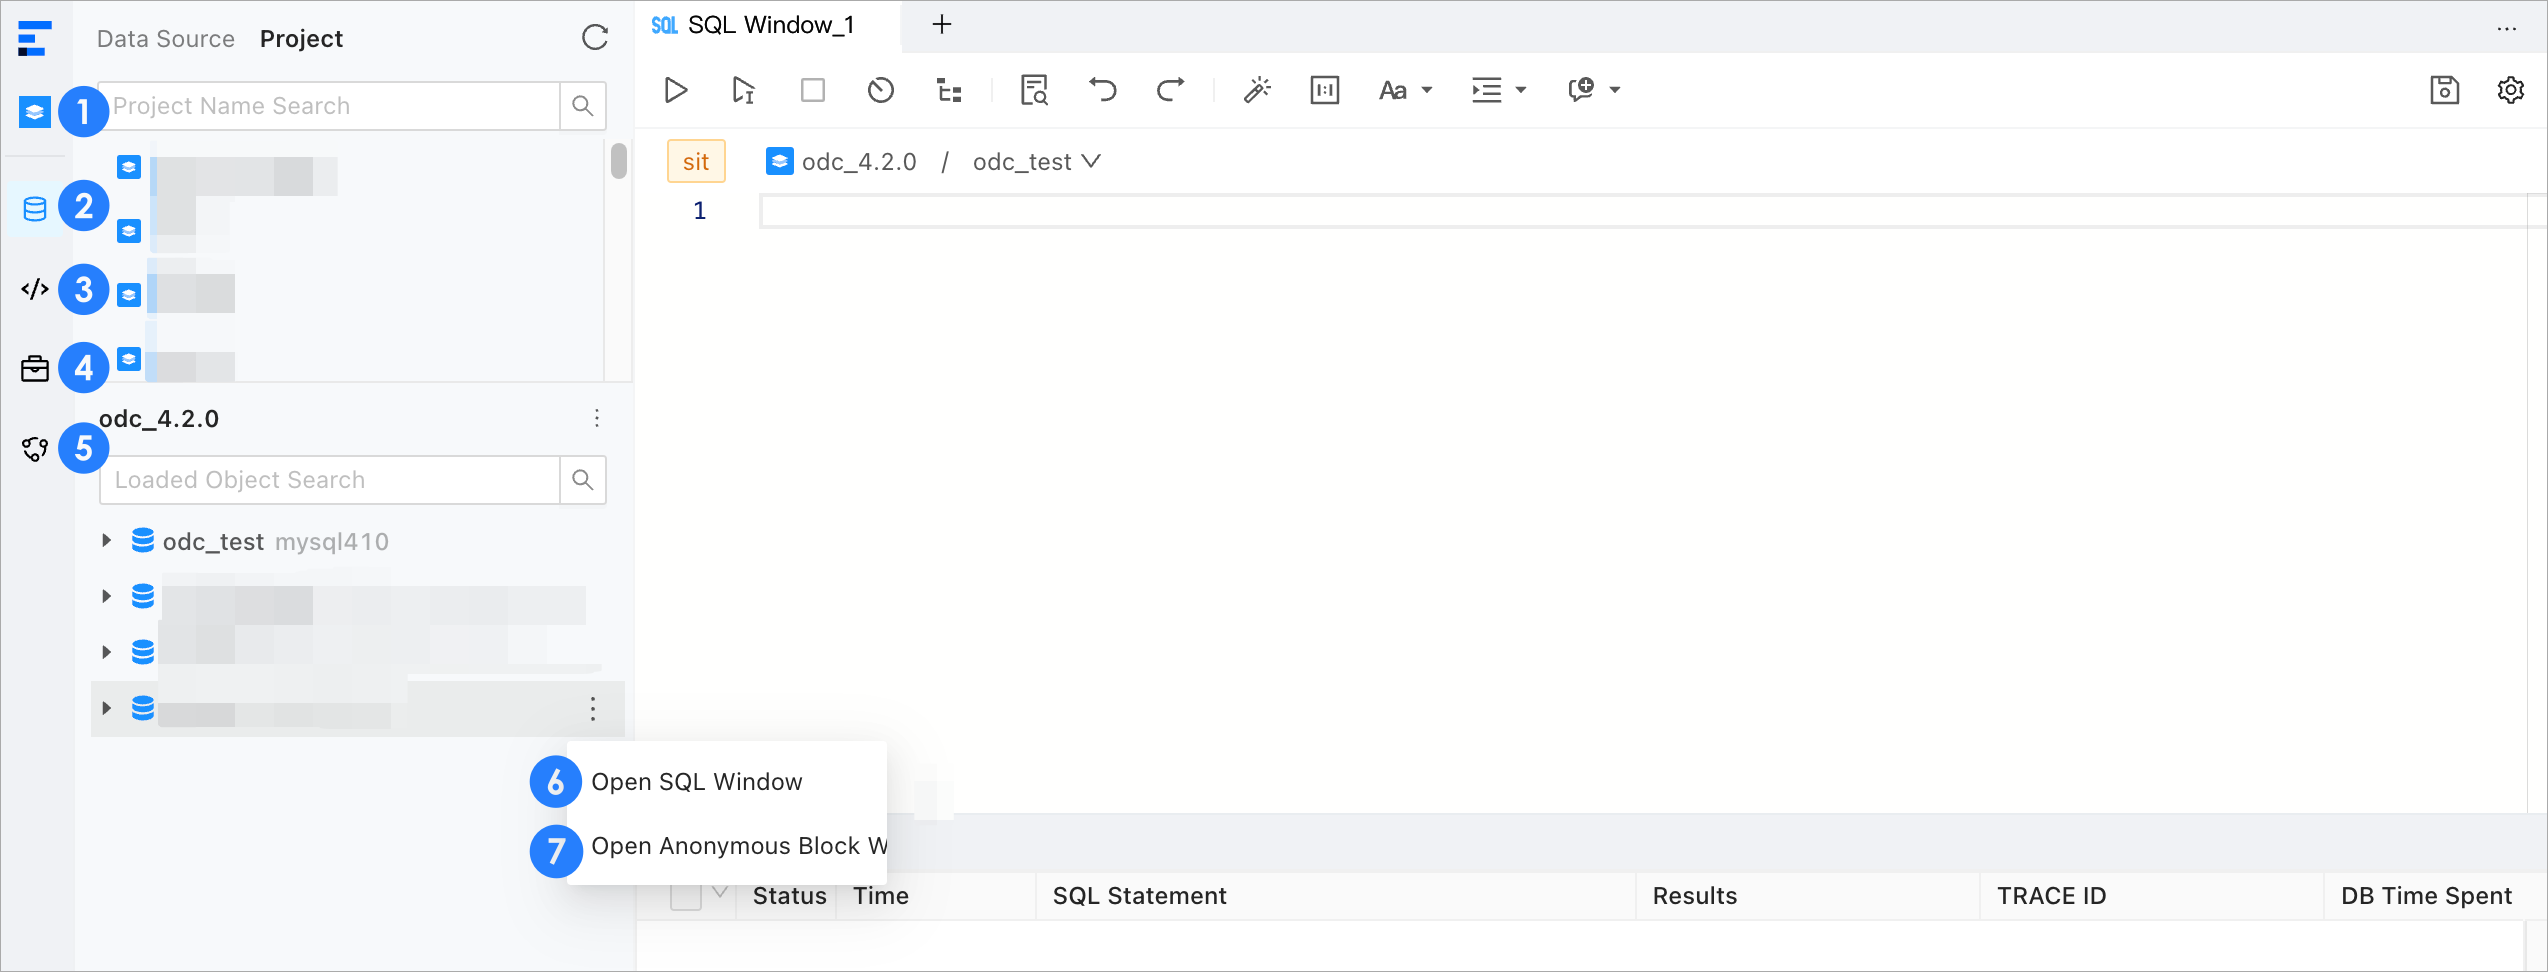The width and height of the screenshot is (2548, 972).
Task: Toggle the select-all checkbox in results header
Action: tap(686, 896)
